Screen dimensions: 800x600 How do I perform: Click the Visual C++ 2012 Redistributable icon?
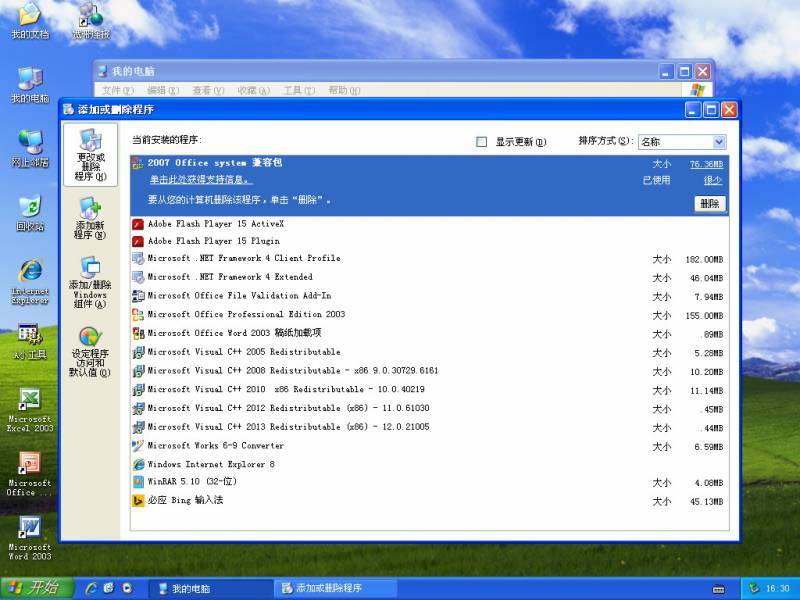tap(138, 408)
